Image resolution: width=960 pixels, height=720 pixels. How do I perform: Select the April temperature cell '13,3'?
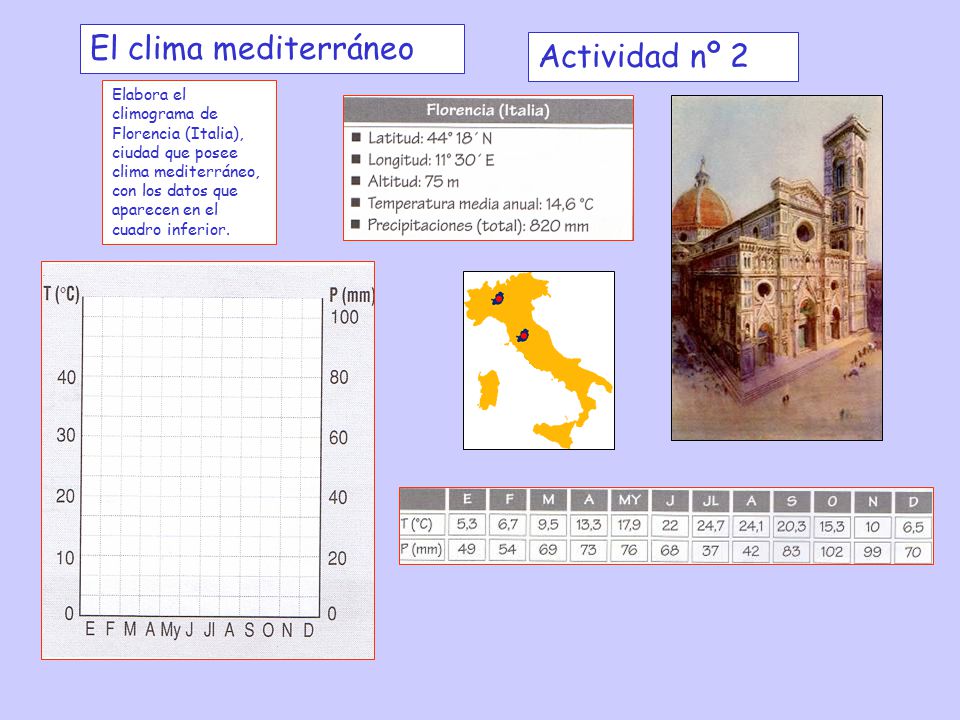point(588,525)
